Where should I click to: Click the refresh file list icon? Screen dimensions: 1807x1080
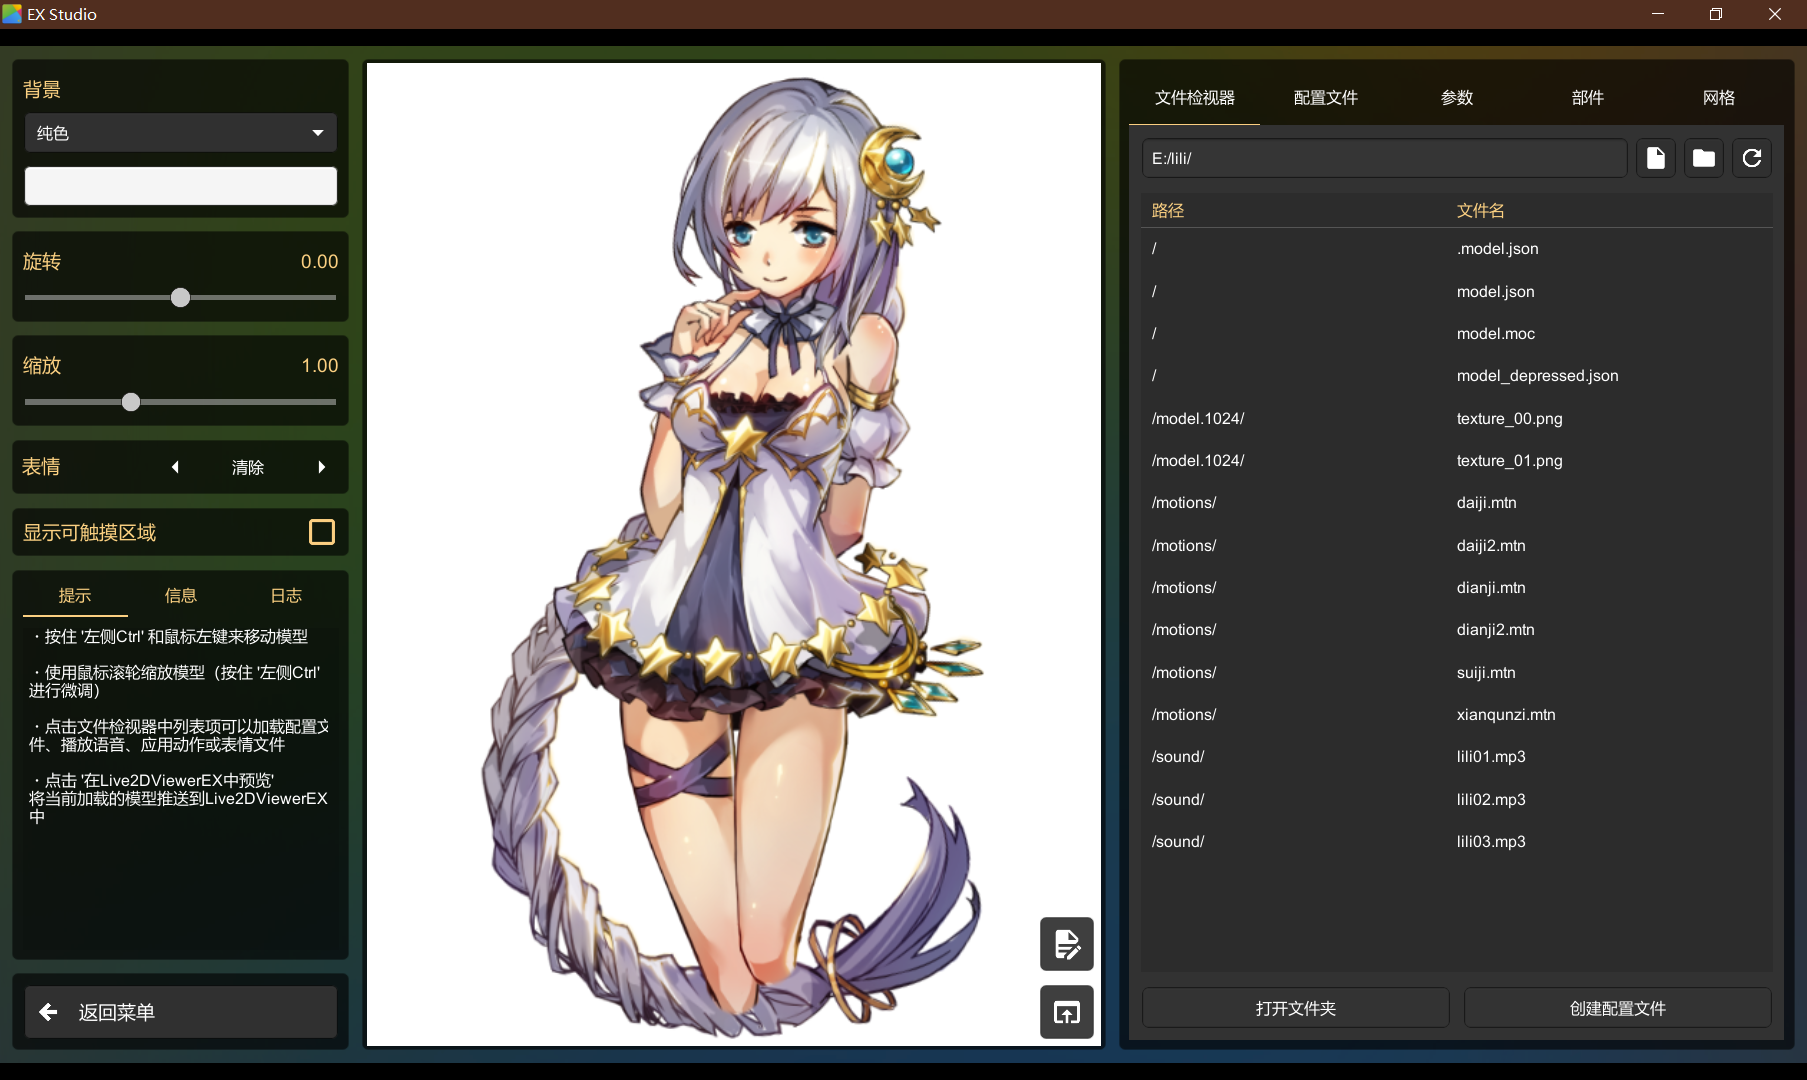click(x=1752, y=158)
